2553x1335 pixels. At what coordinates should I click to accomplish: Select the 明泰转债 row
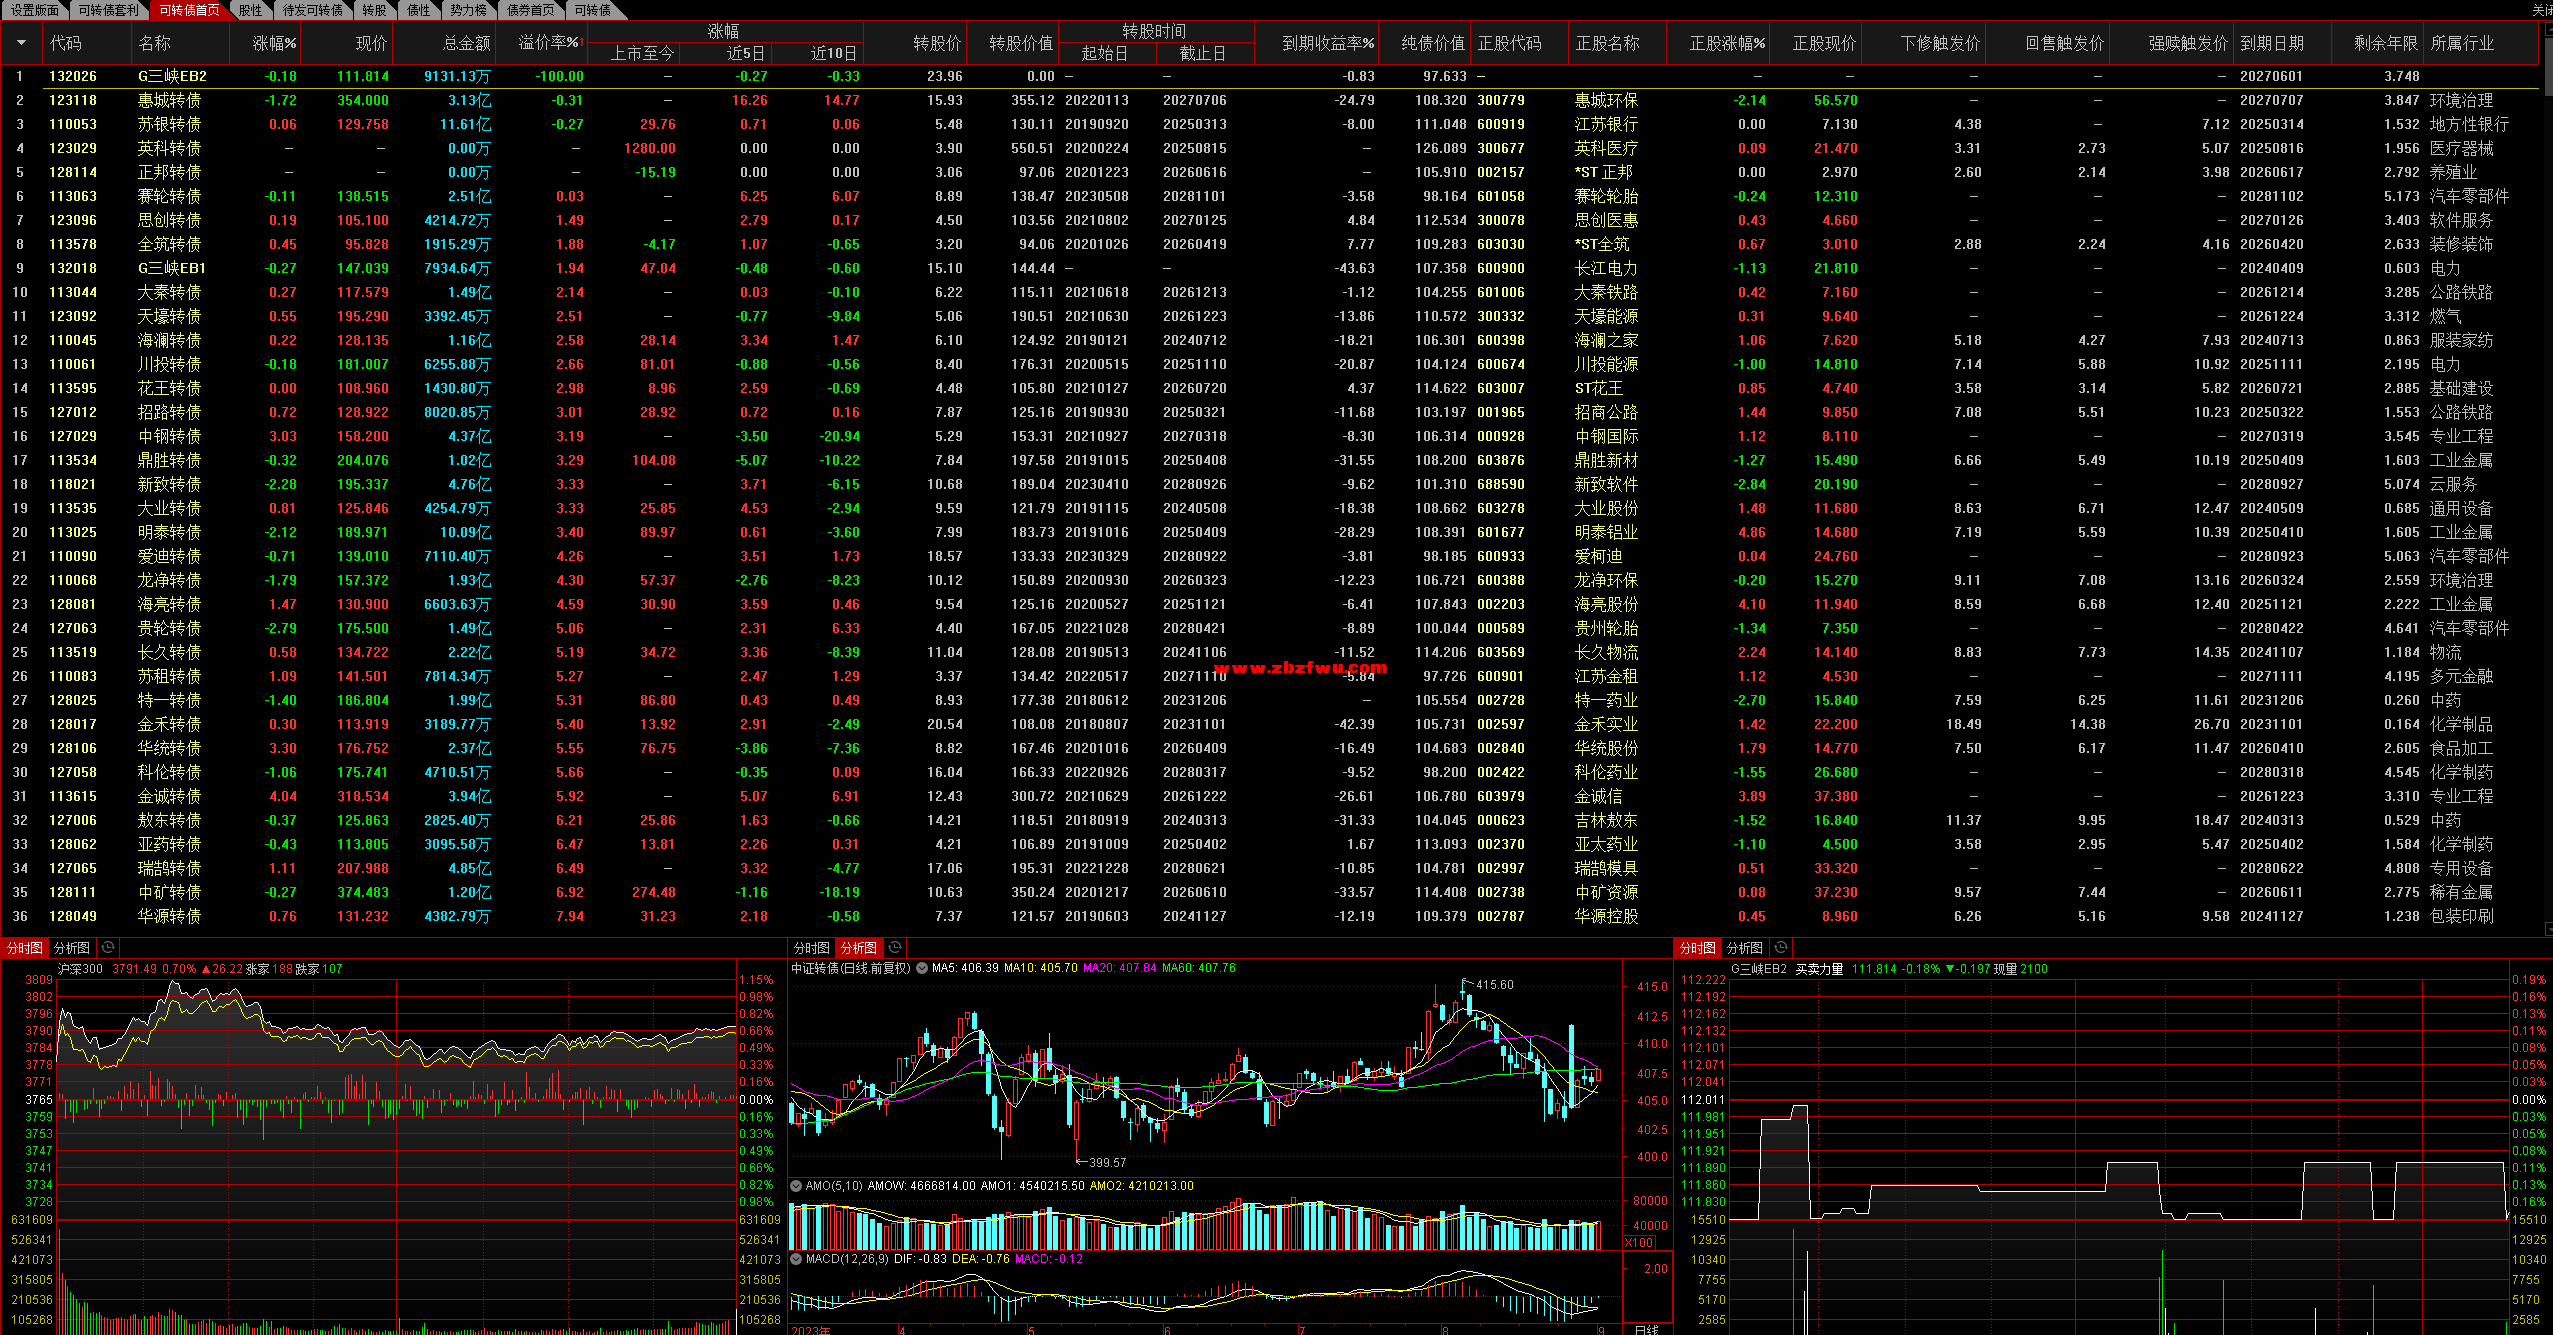pos(1270,532)
